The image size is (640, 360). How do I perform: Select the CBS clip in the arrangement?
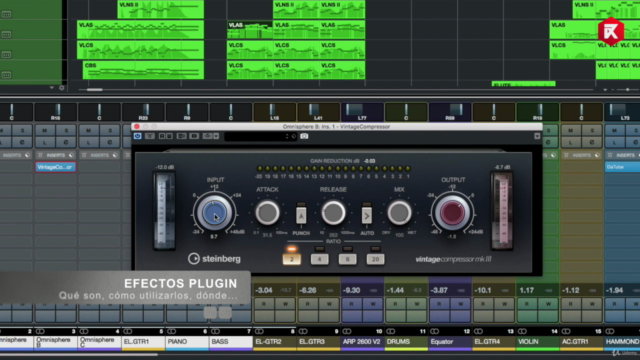(x=143, y=70)
